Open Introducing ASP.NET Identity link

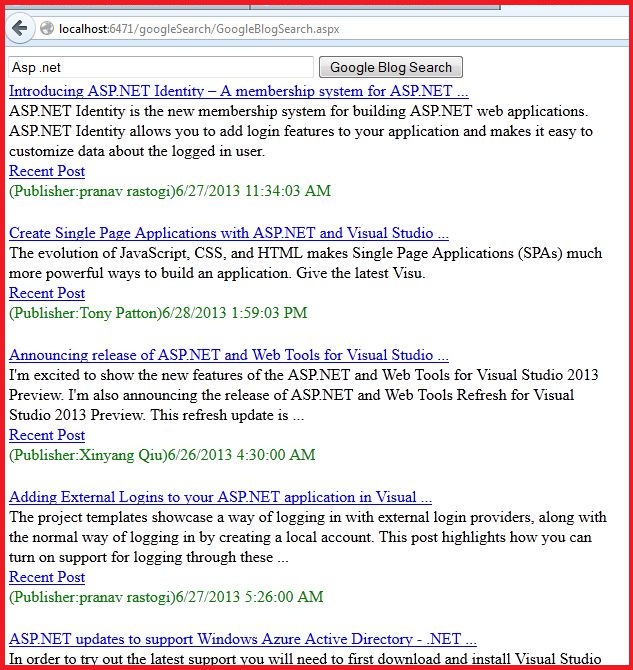tap(238, 91)
